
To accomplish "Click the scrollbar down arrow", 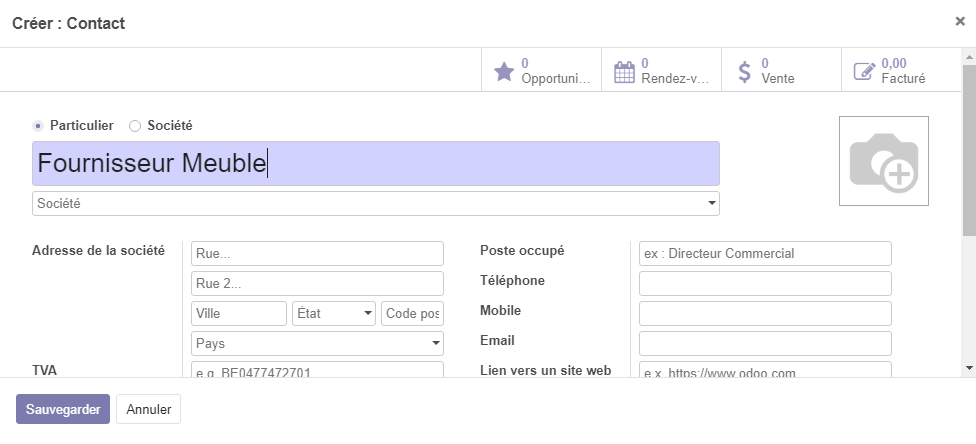I will pos(968,369).
